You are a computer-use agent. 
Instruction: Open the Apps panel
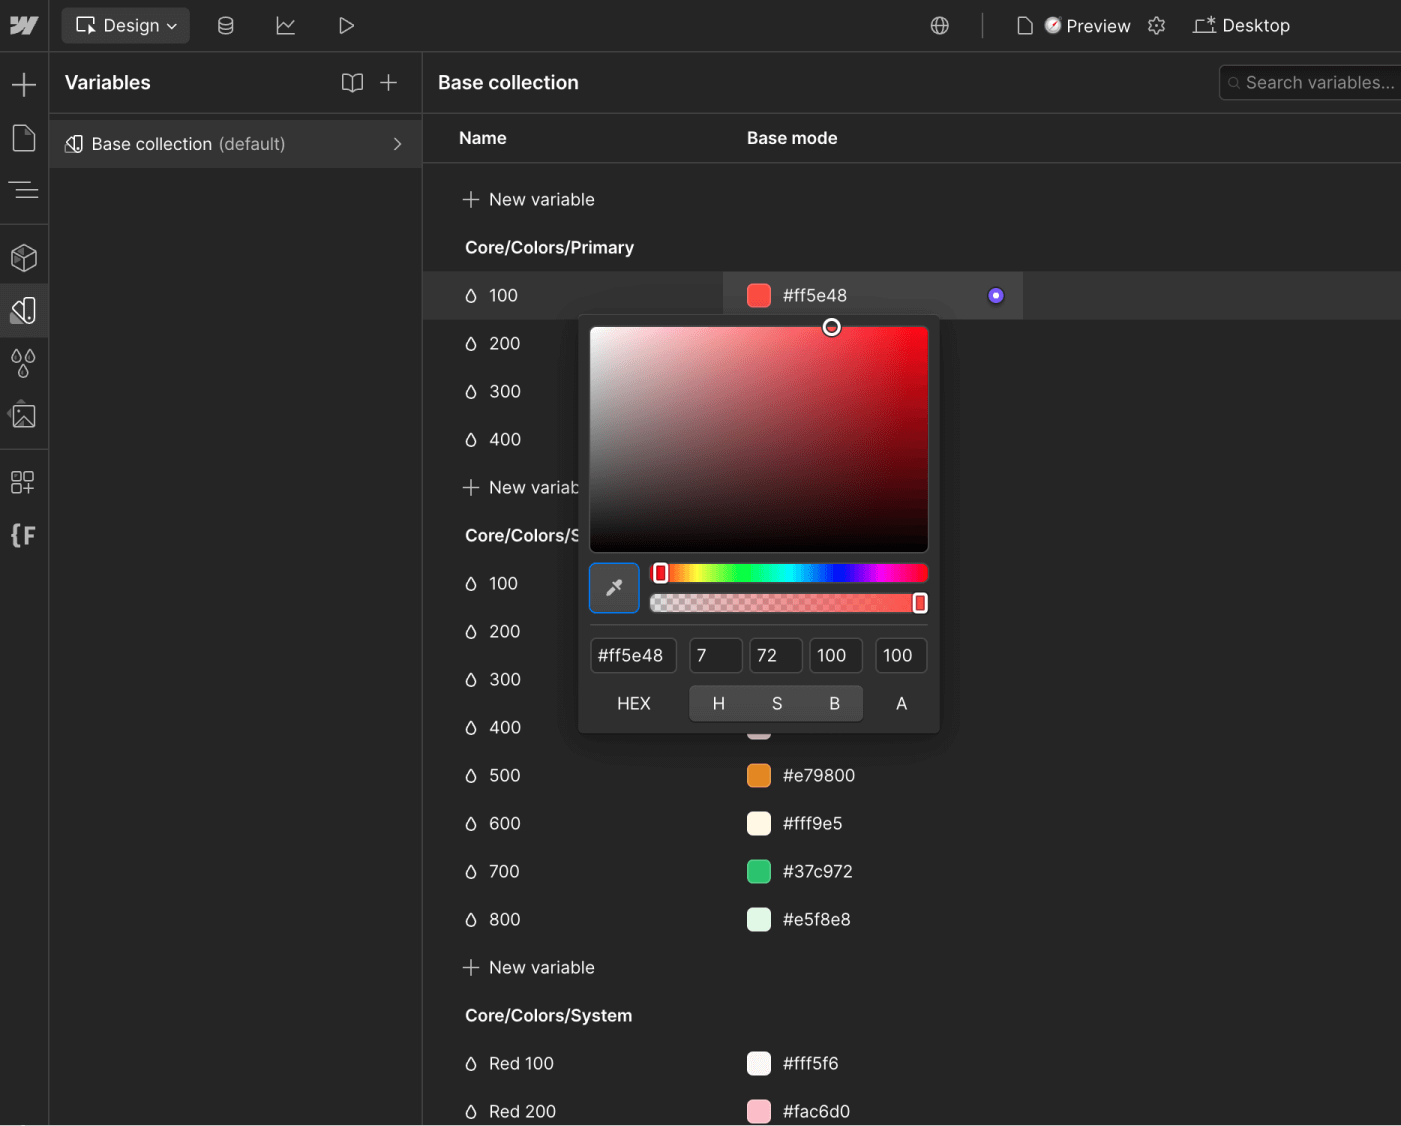tap(24, 482)
